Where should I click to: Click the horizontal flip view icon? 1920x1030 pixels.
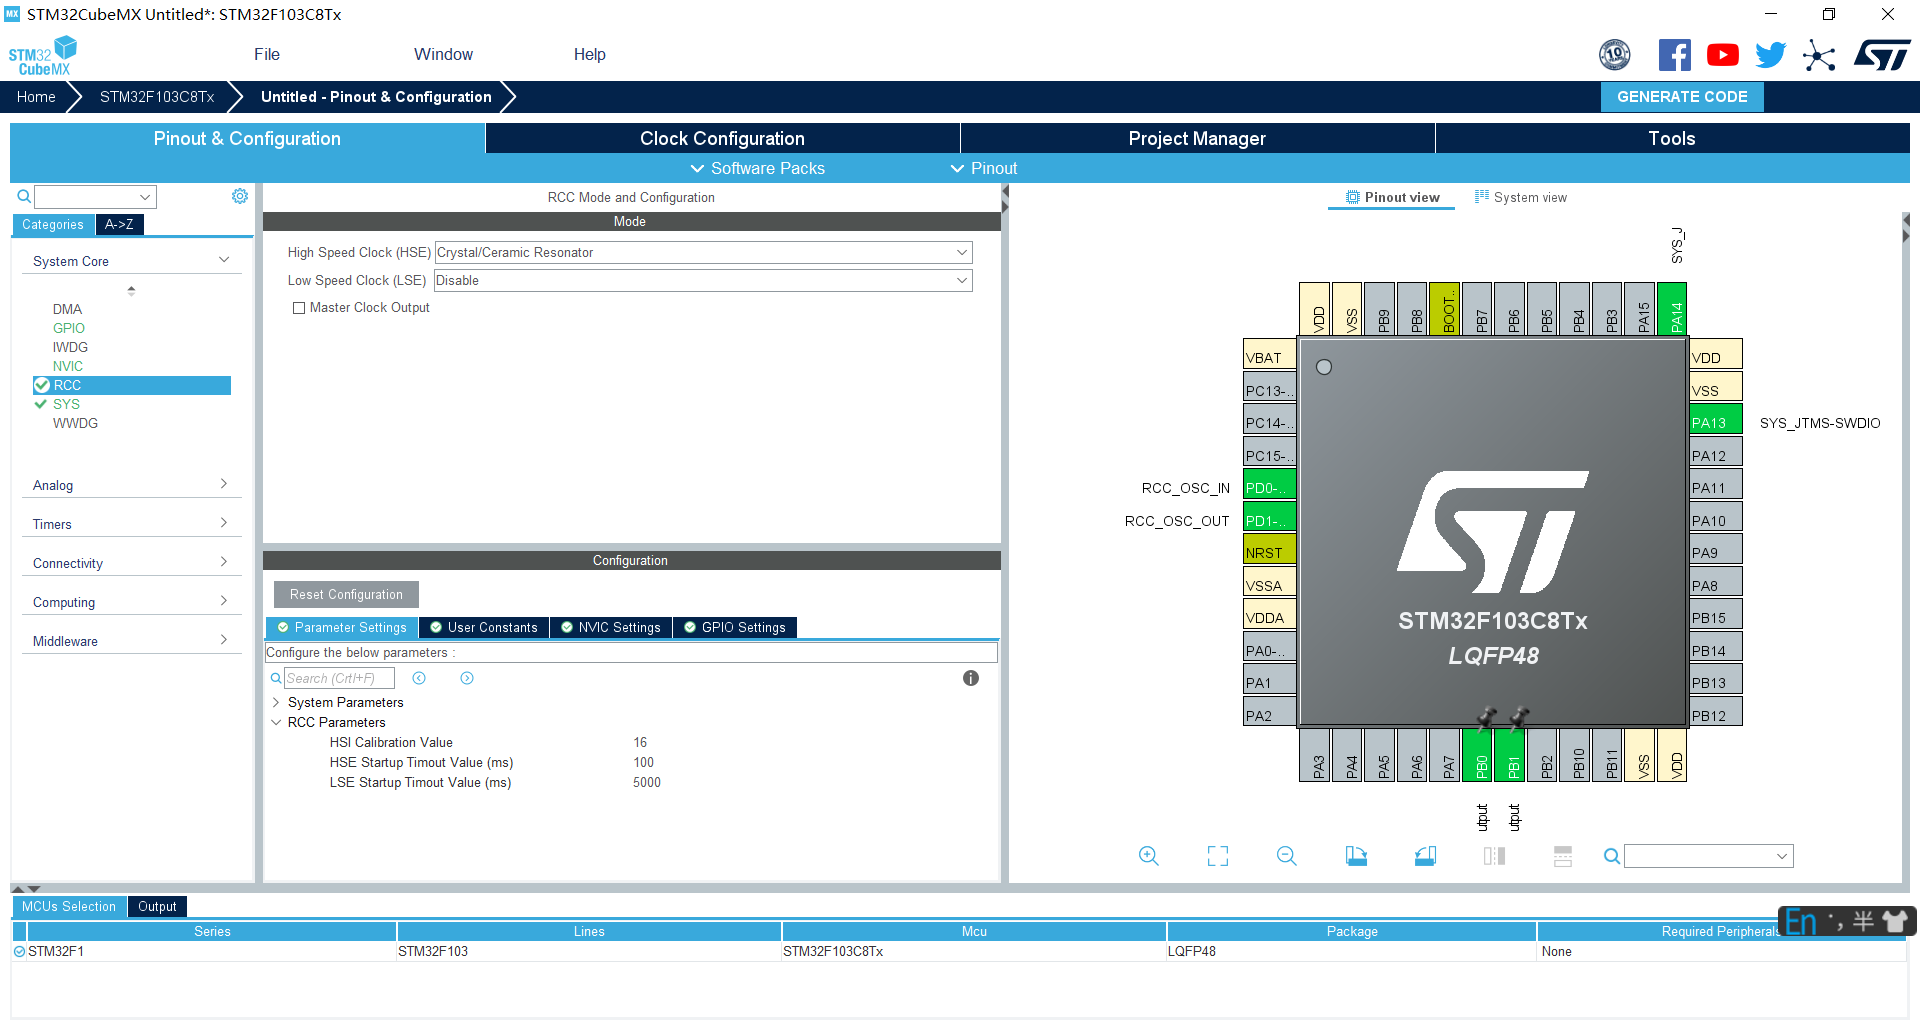tap(1494, 856)
